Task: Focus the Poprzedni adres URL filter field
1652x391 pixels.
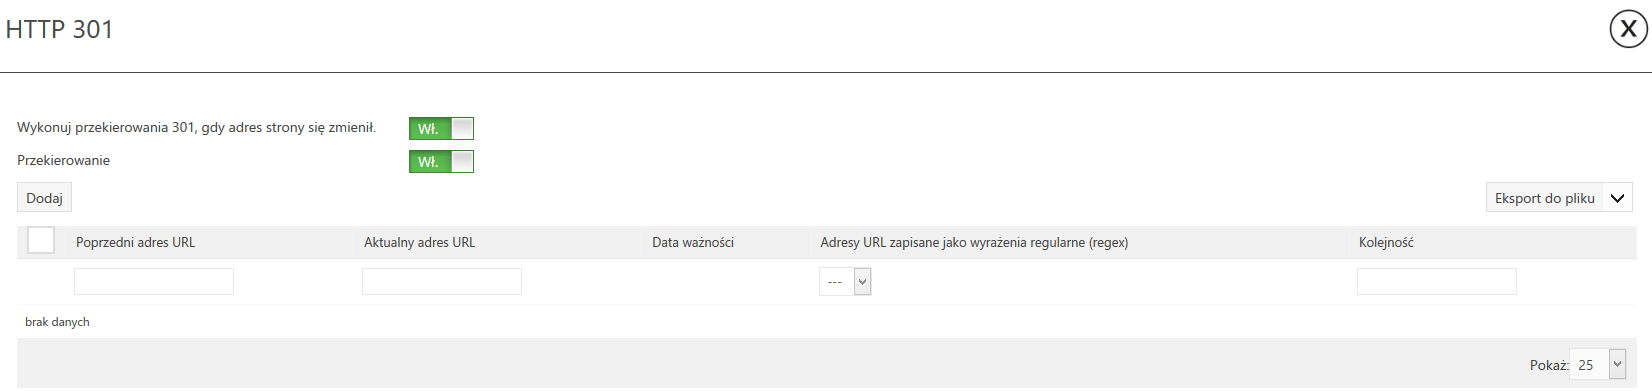Action: (x=154, y=281)
